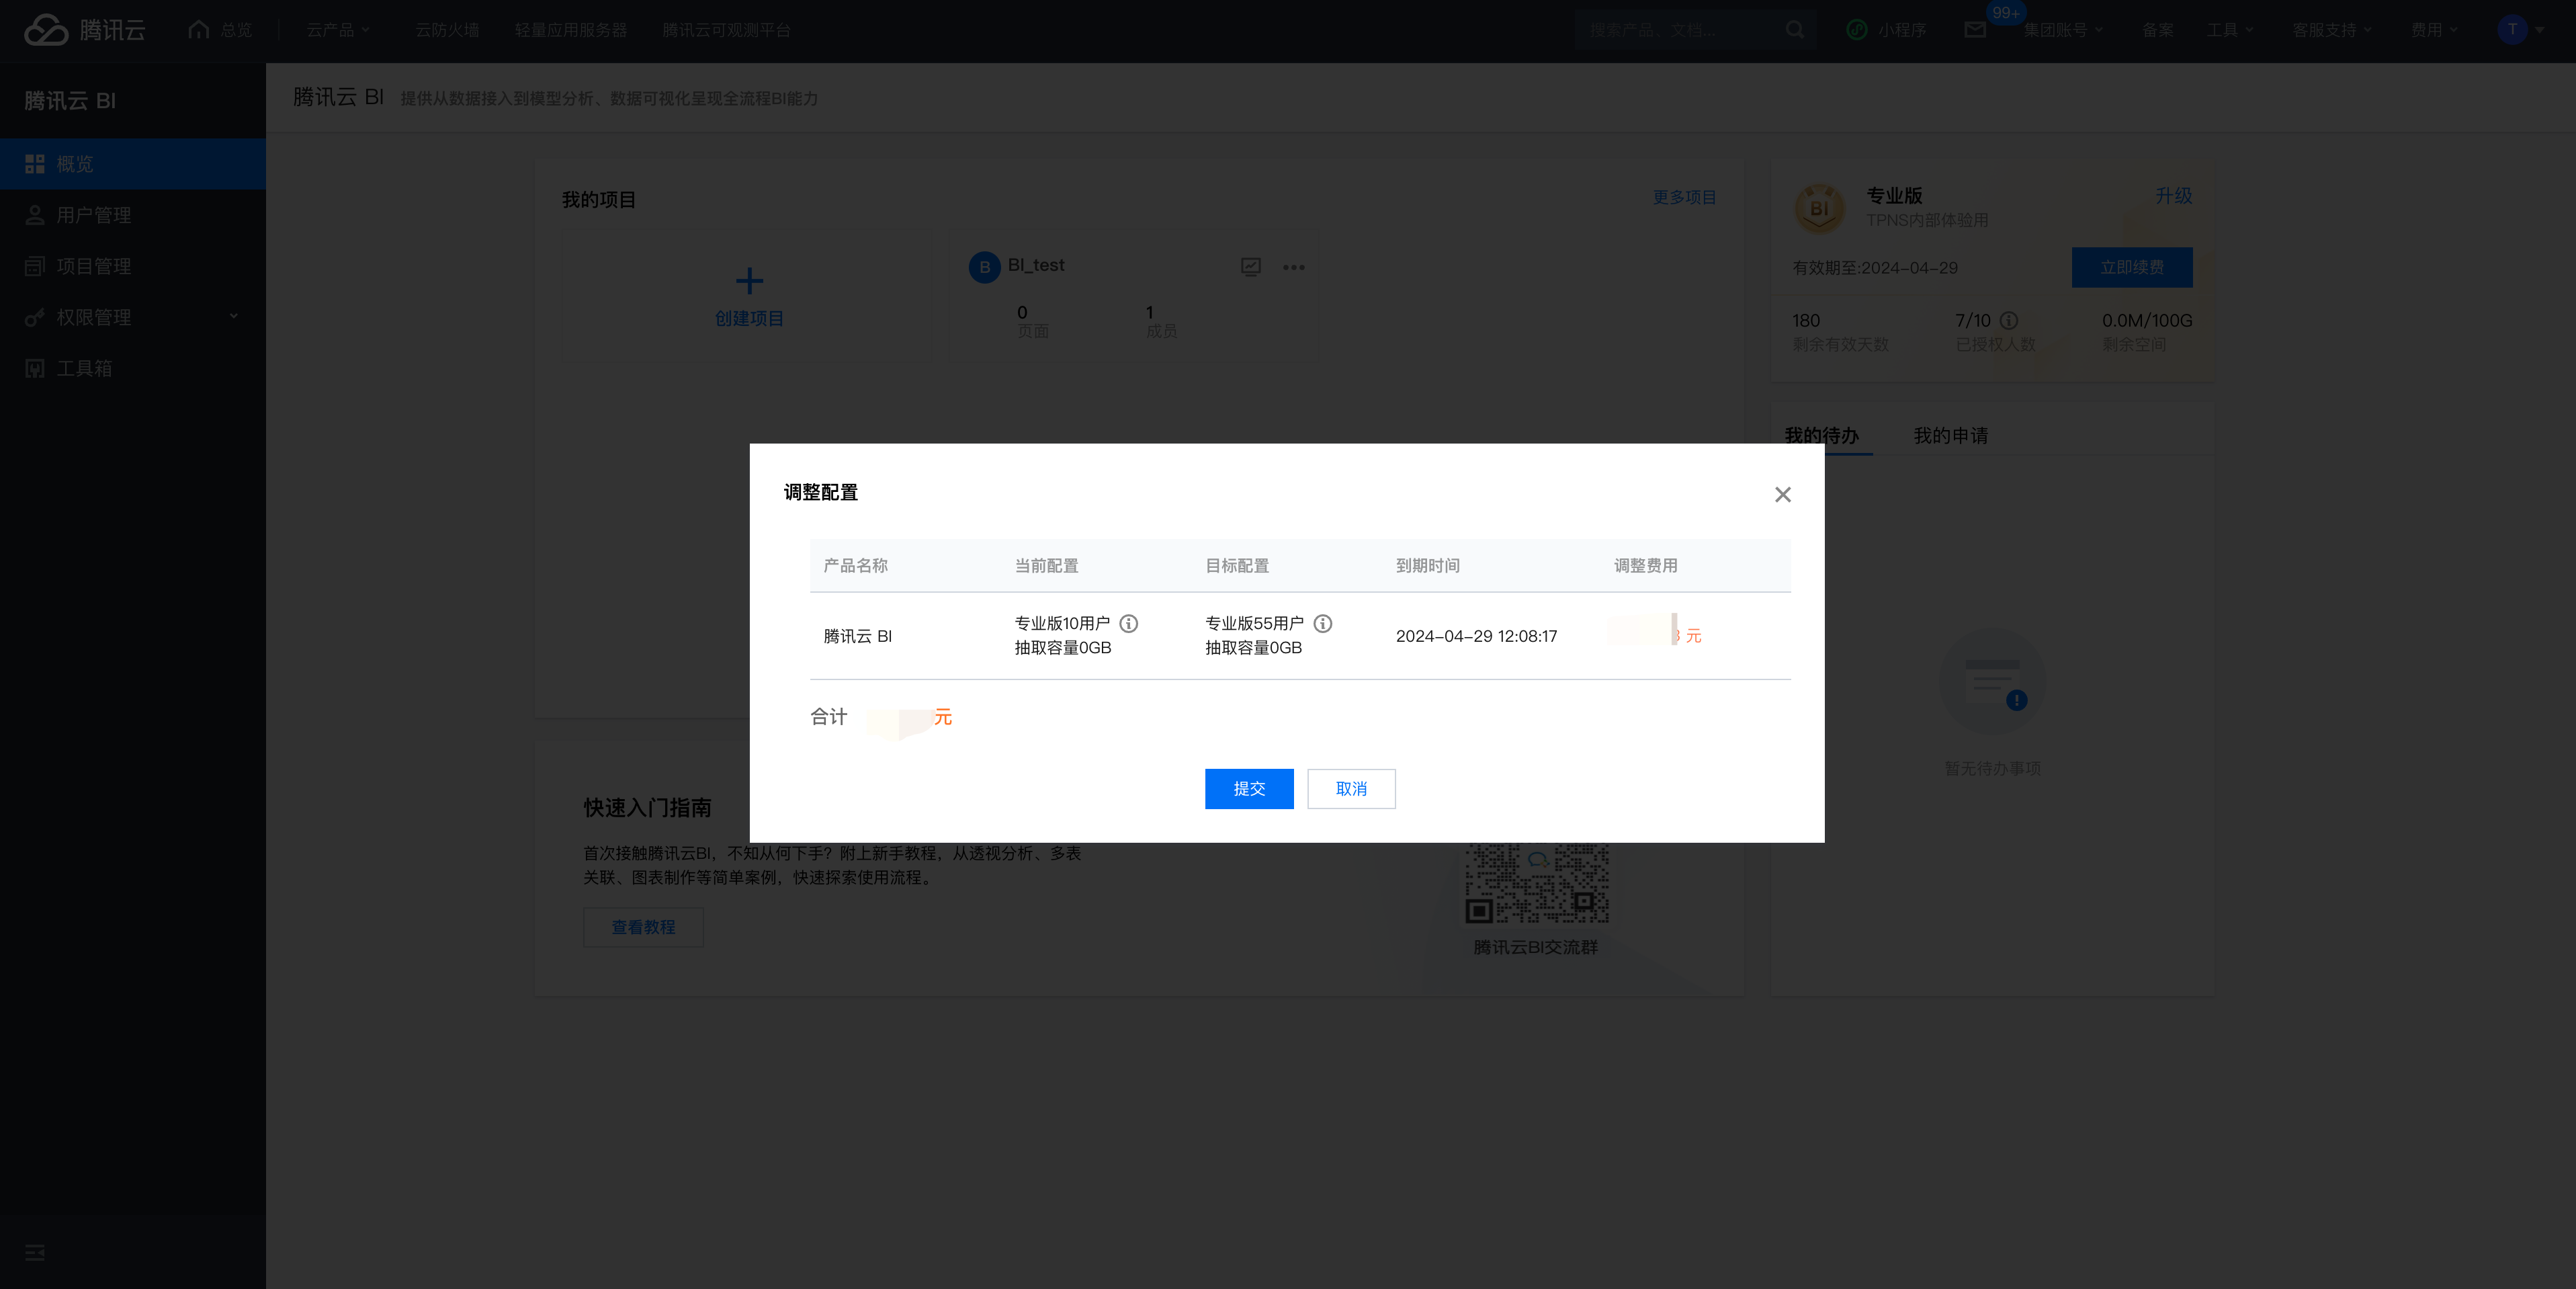2576x1289 pixels.
Task: Select 用户管理 in sidebar
Action: point(94,215)
